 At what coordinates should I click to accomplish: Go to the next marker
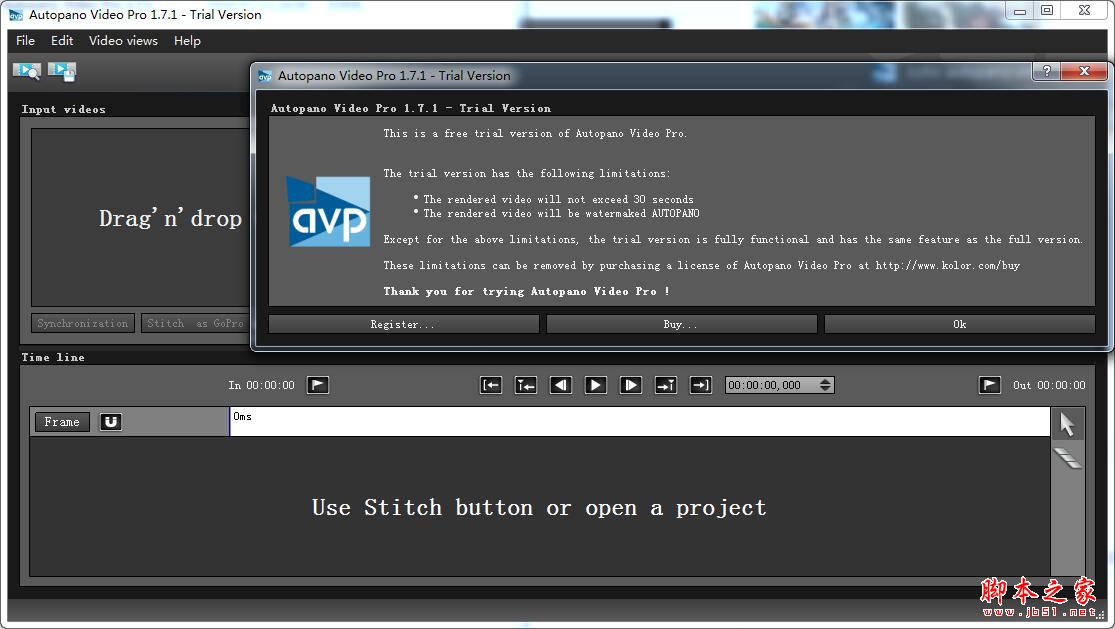coord(666,385)
